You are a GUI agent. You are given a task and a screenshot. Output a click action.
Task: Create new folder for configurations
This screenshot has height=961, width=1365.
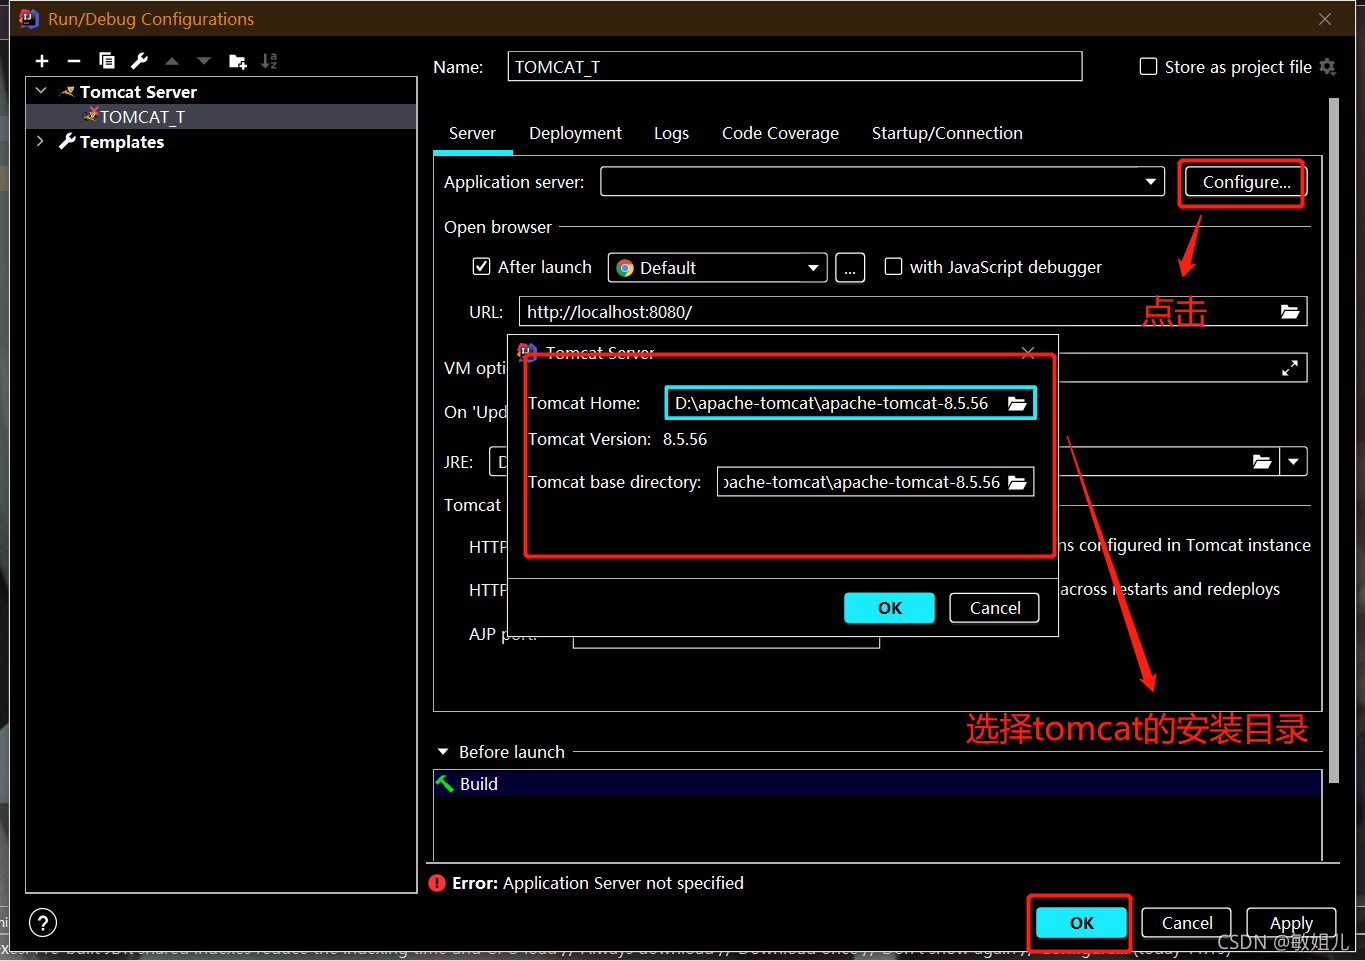237,61
